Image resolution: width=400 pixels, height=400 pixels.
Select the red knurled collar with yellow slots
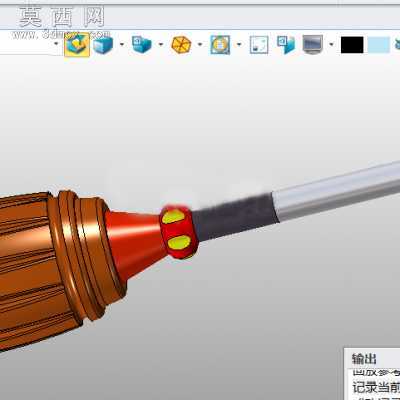179,233
